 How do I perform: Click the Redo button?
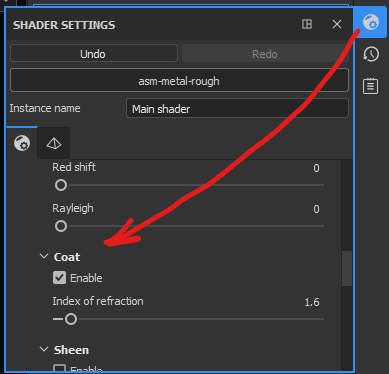pyautogui.click(x=265, y=54)
